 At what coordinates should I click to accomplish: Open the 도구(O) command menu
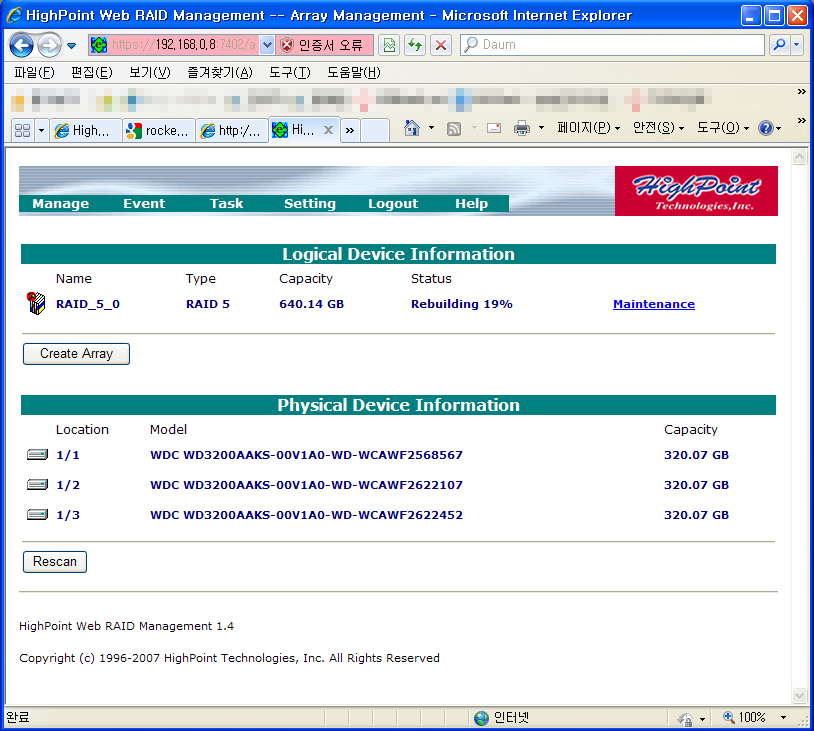click(723, 128)
